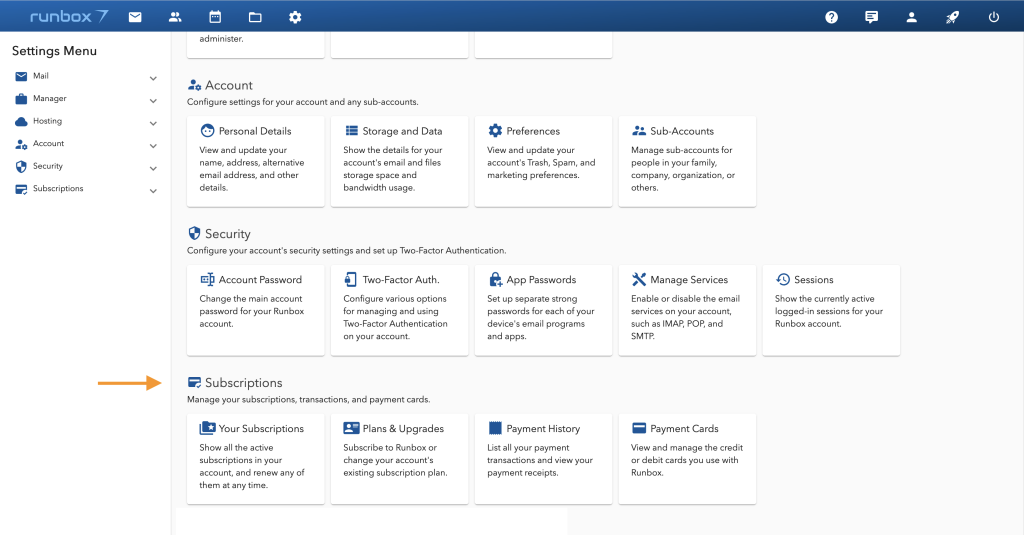This screenshot has height=535, width=1024.
Task: Expand the Mail section in Settings Menu
Action: tap(153, 78)
